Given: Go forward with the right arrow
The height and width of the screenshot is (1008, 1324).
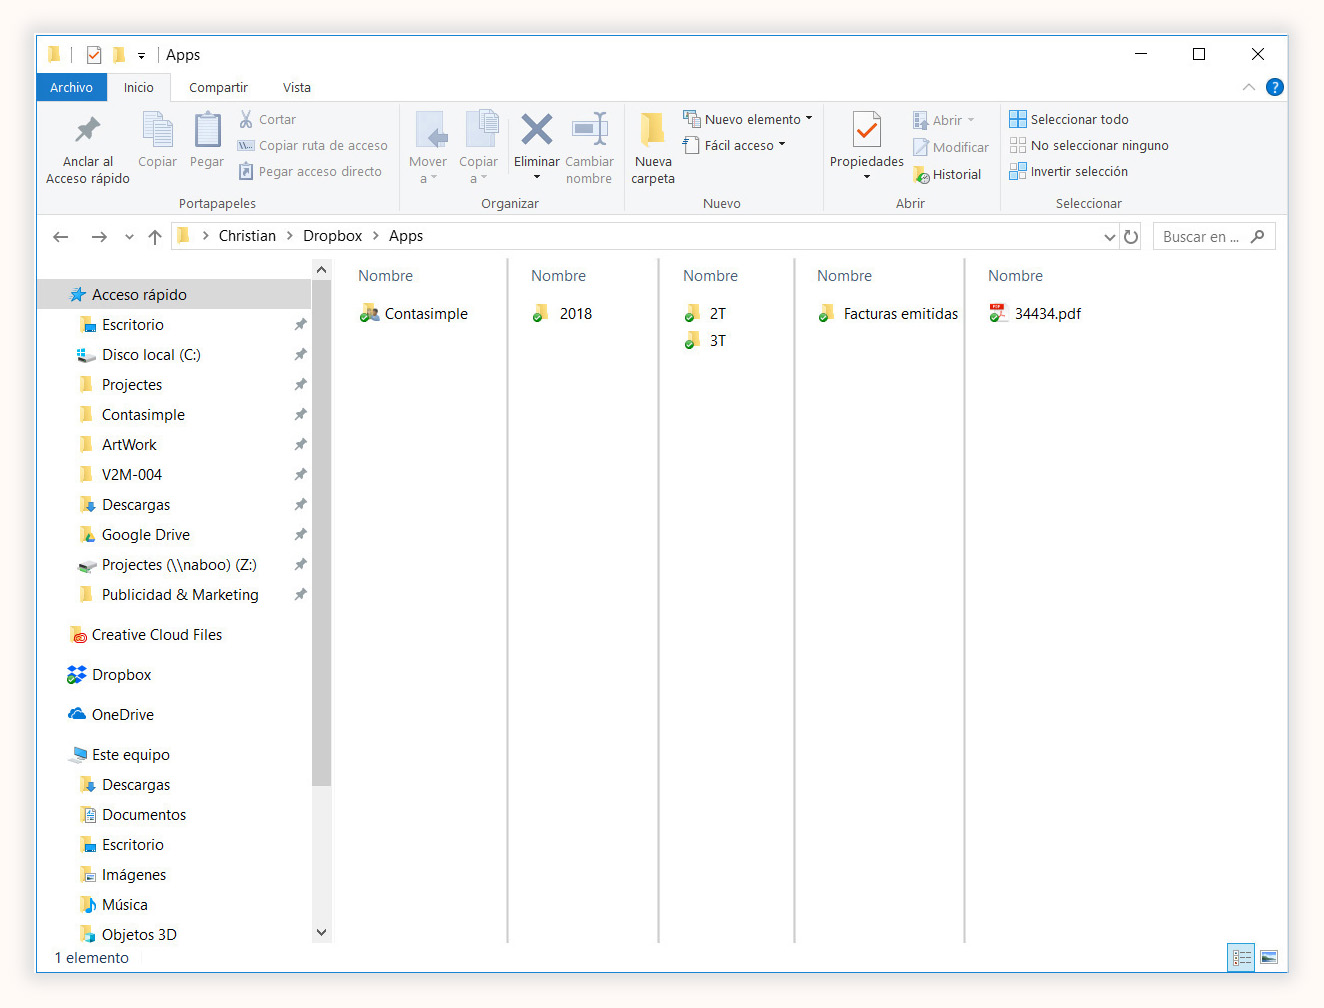Looking at the screenshot, I should coord(99,237).
